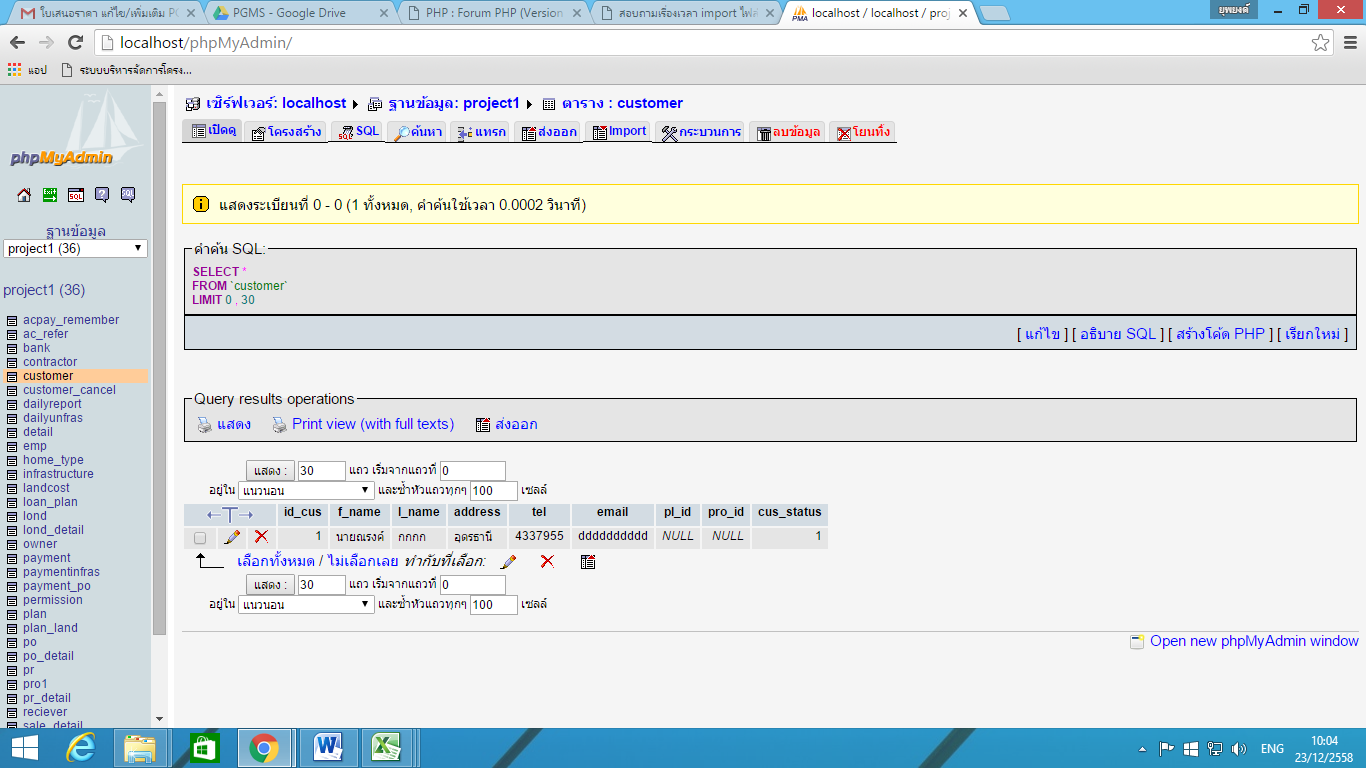Viewport: 1366px width, 768px height.
Task: Click the ไม่เลือกเลย deselect all link
Action: tap(363, 561)
